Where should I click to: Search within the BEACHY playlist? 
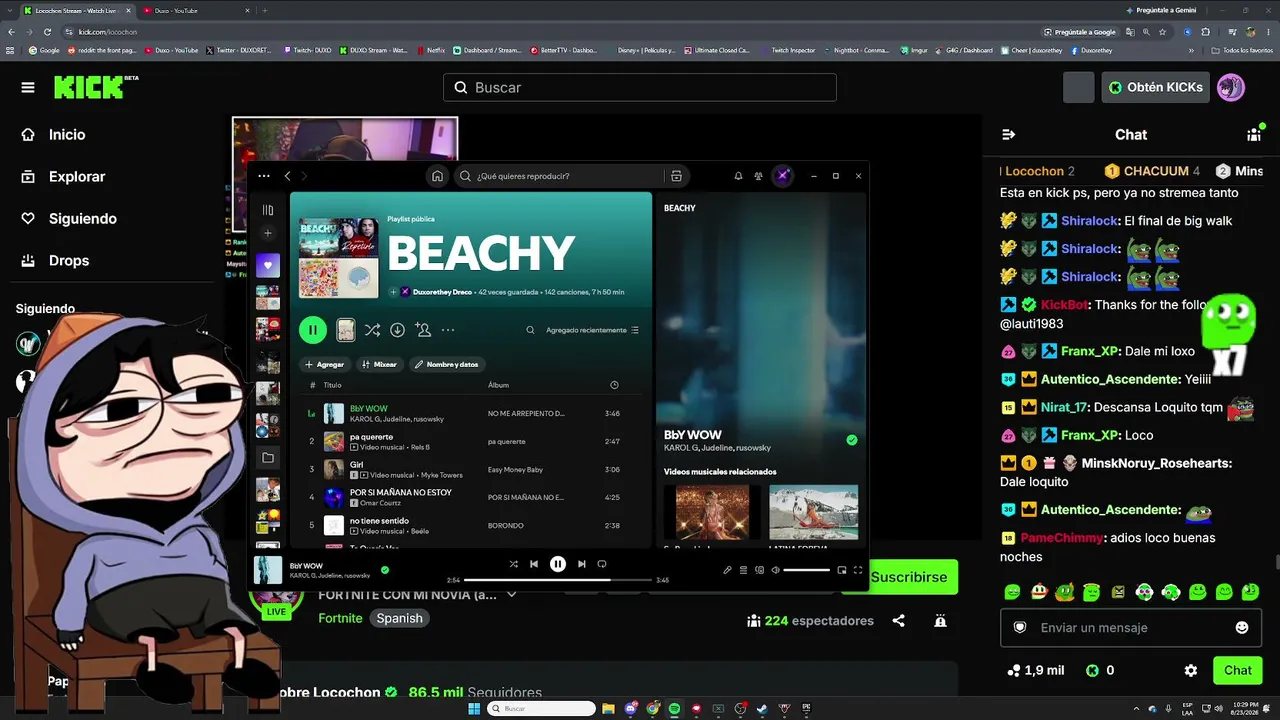[x=530, y=330]
